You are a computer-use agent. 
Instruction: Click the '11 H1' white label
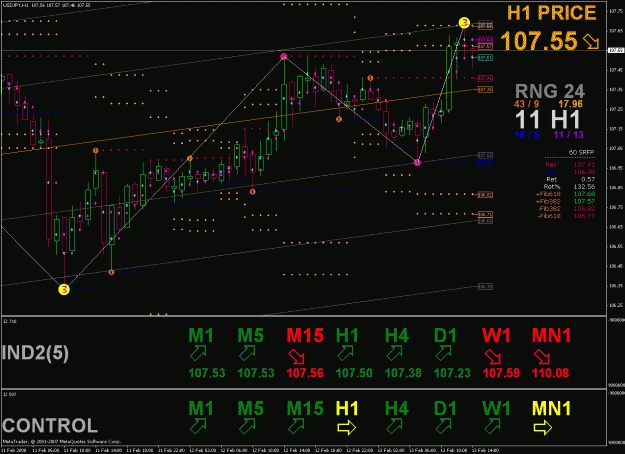pos(547,120)
